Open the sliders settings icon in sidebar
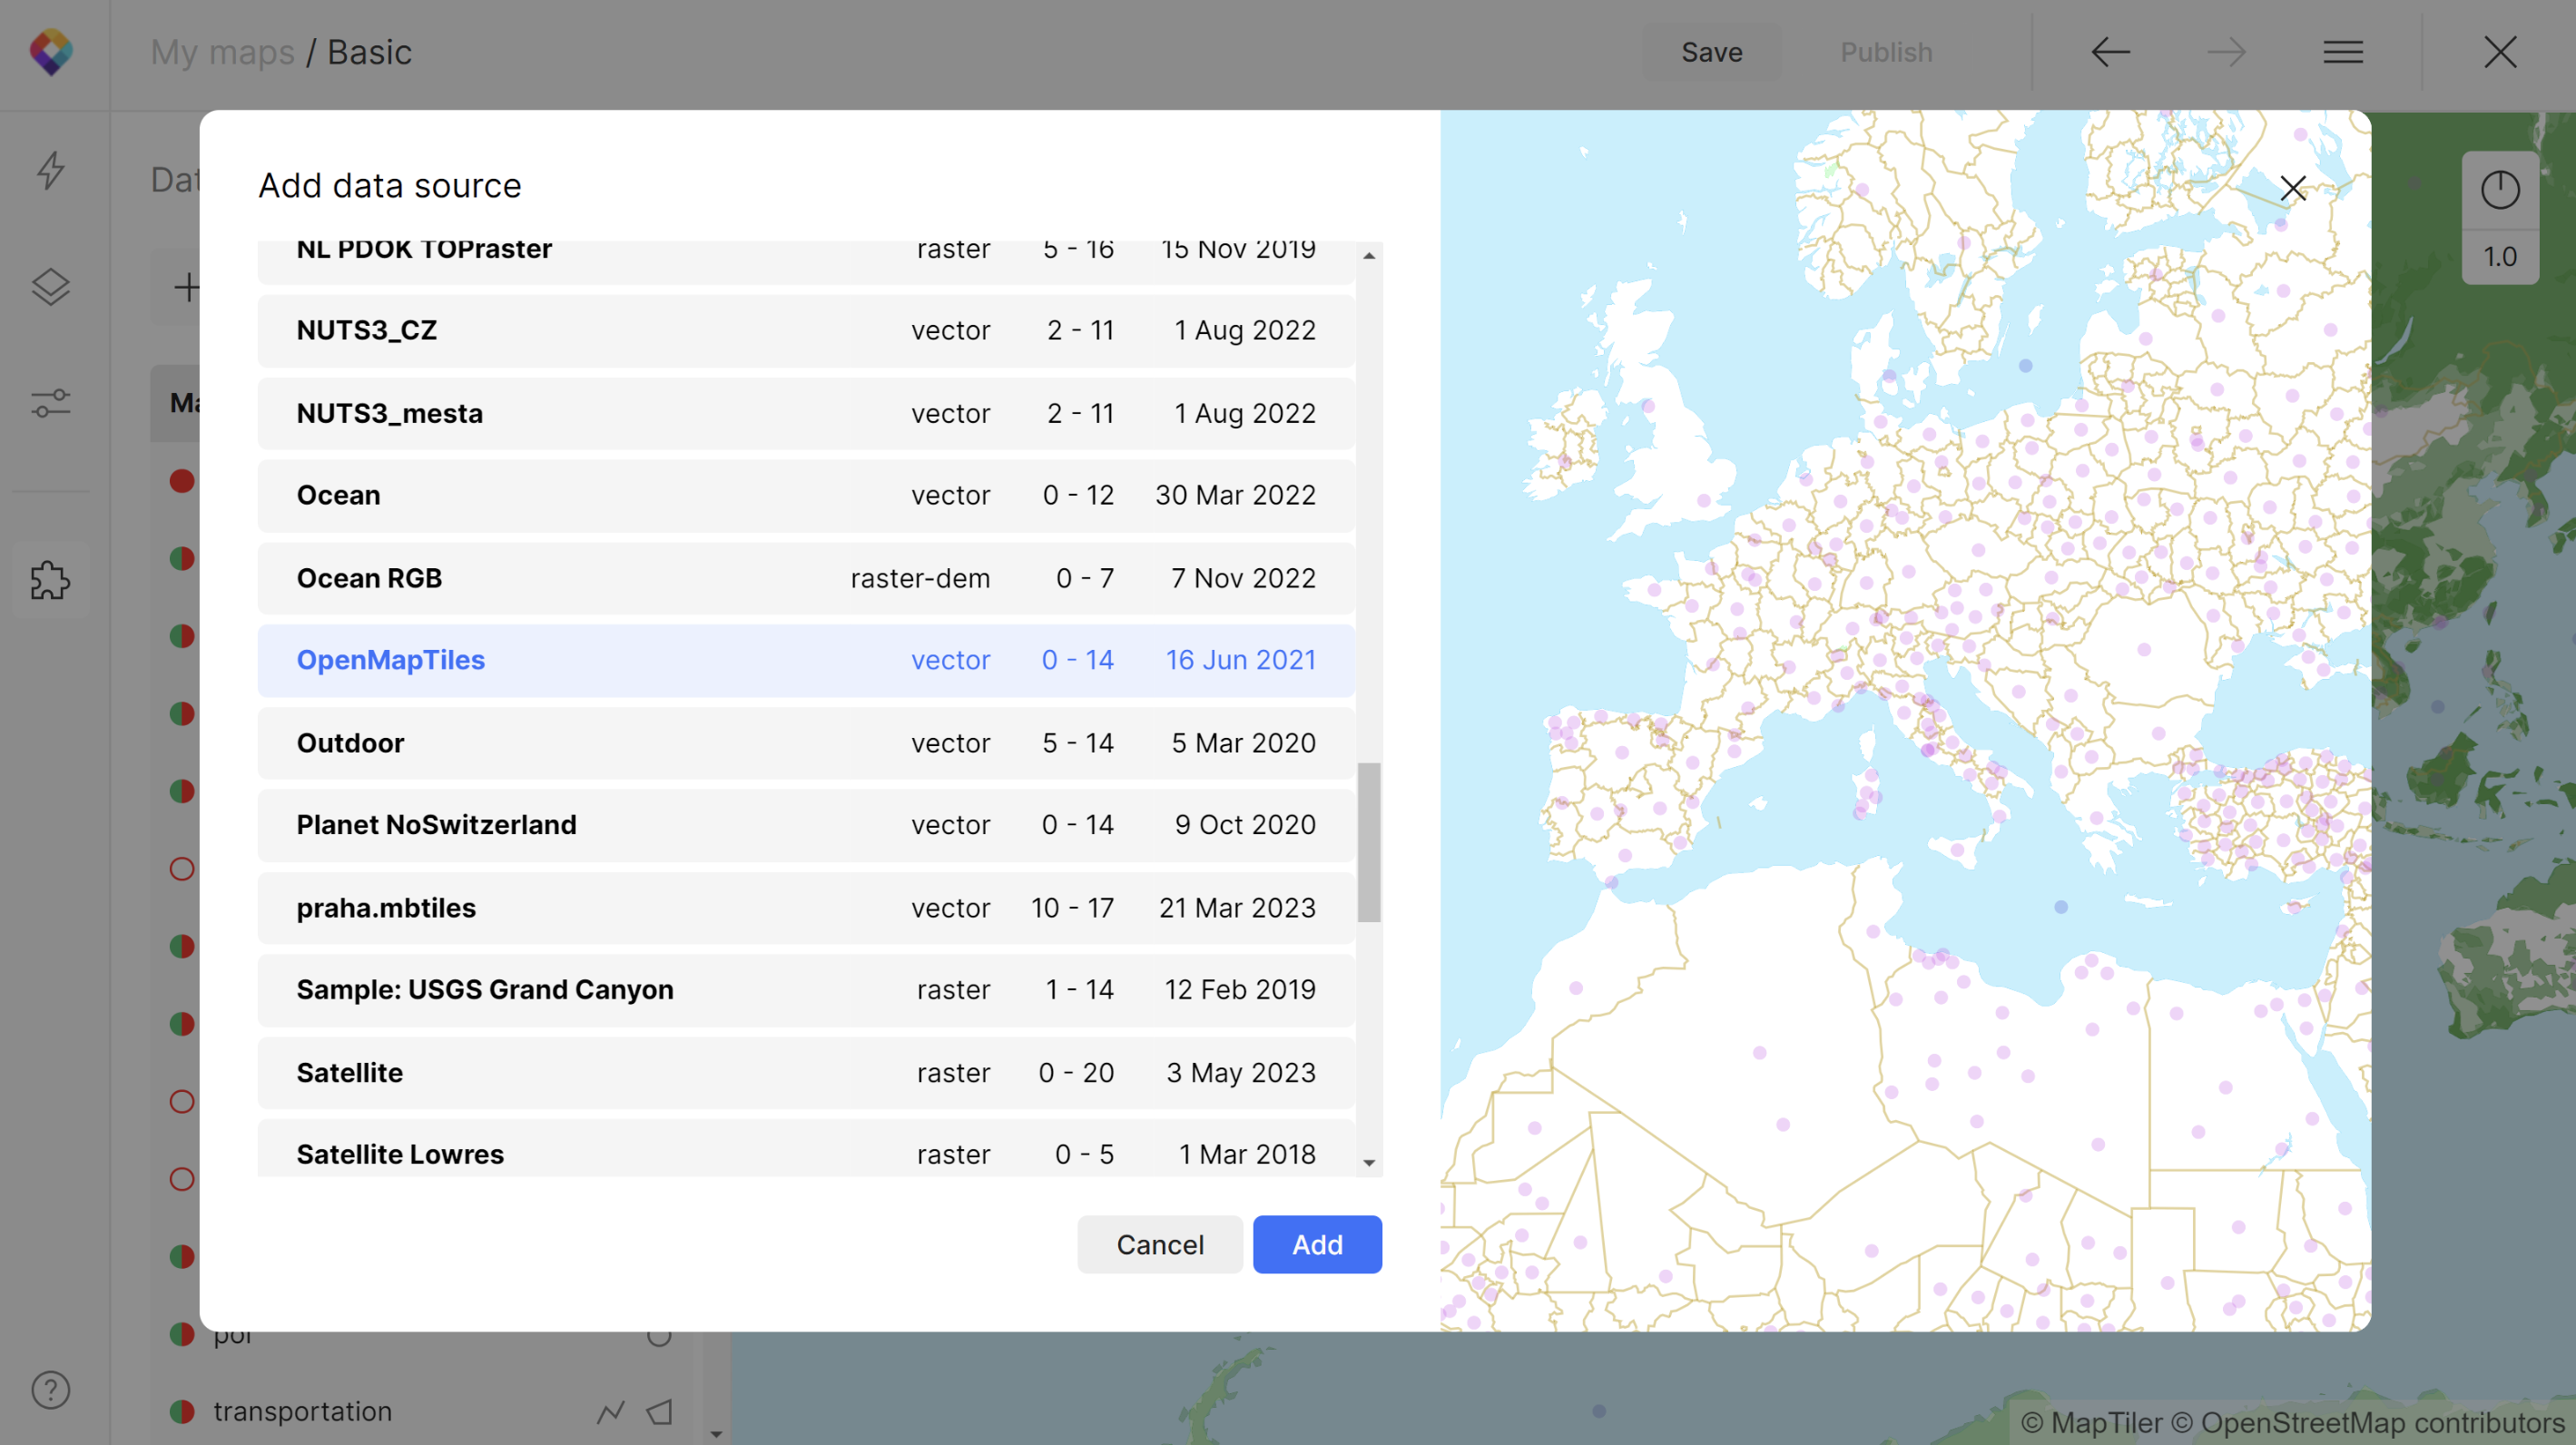 click(50, 403)
